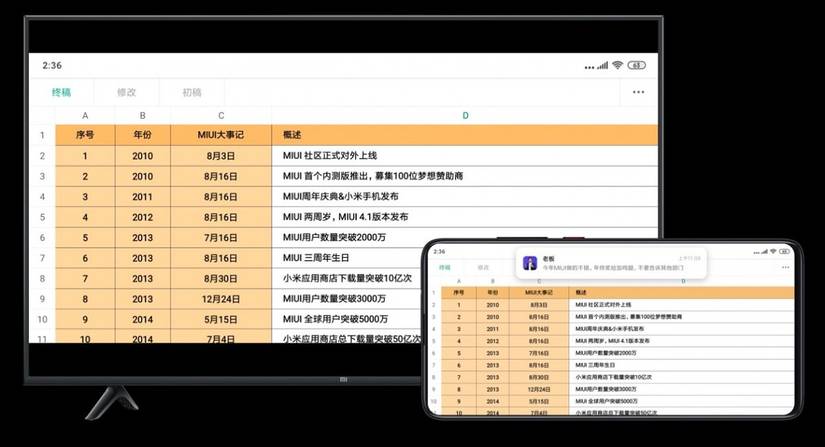The width and height of the screenshot is (825, 447).
Task: Select the 2012 year cell on the TV
Action: (x=143, y=217)
